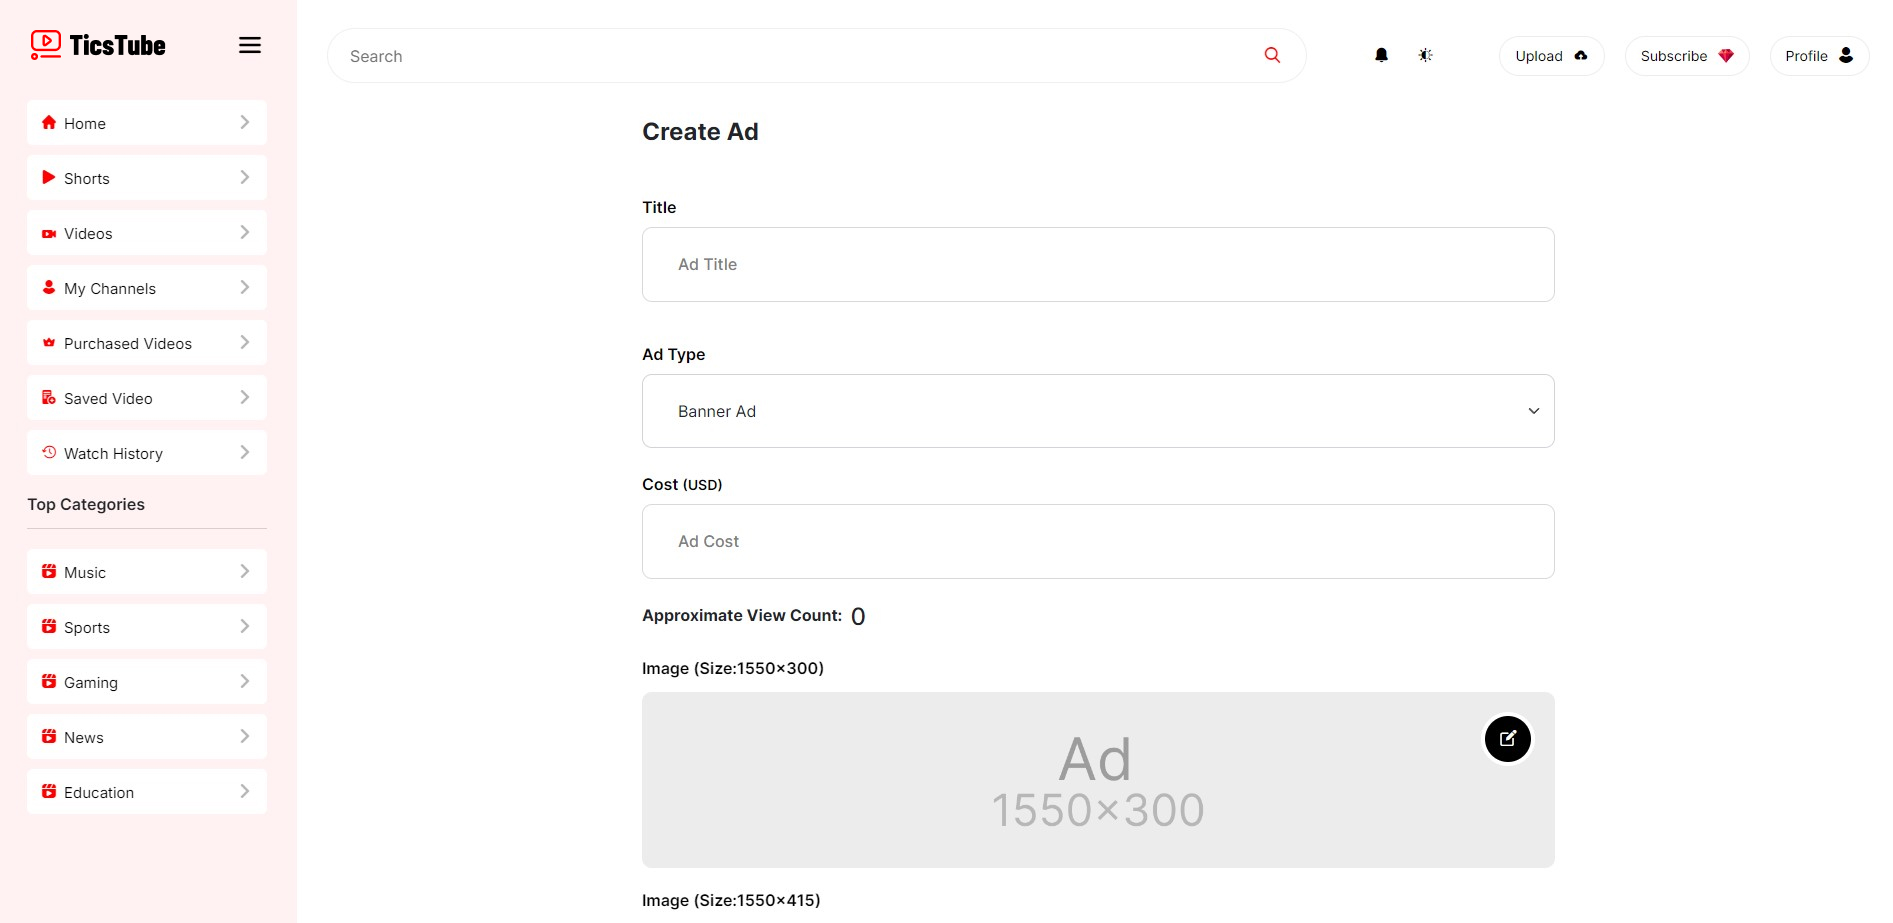Click edit icon on banner image
1893x923 pixels.
click(x=1507, y=739)
